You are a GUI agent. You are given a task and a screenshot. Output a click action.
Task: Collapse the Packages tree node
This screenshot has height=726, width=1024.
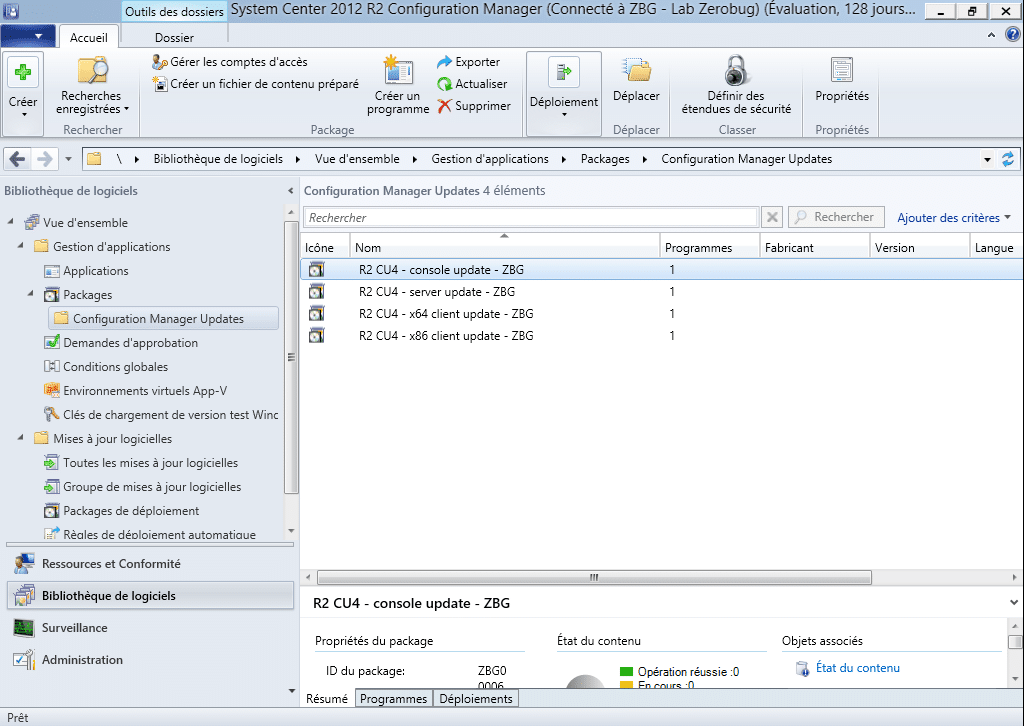[x=31, y=294]
